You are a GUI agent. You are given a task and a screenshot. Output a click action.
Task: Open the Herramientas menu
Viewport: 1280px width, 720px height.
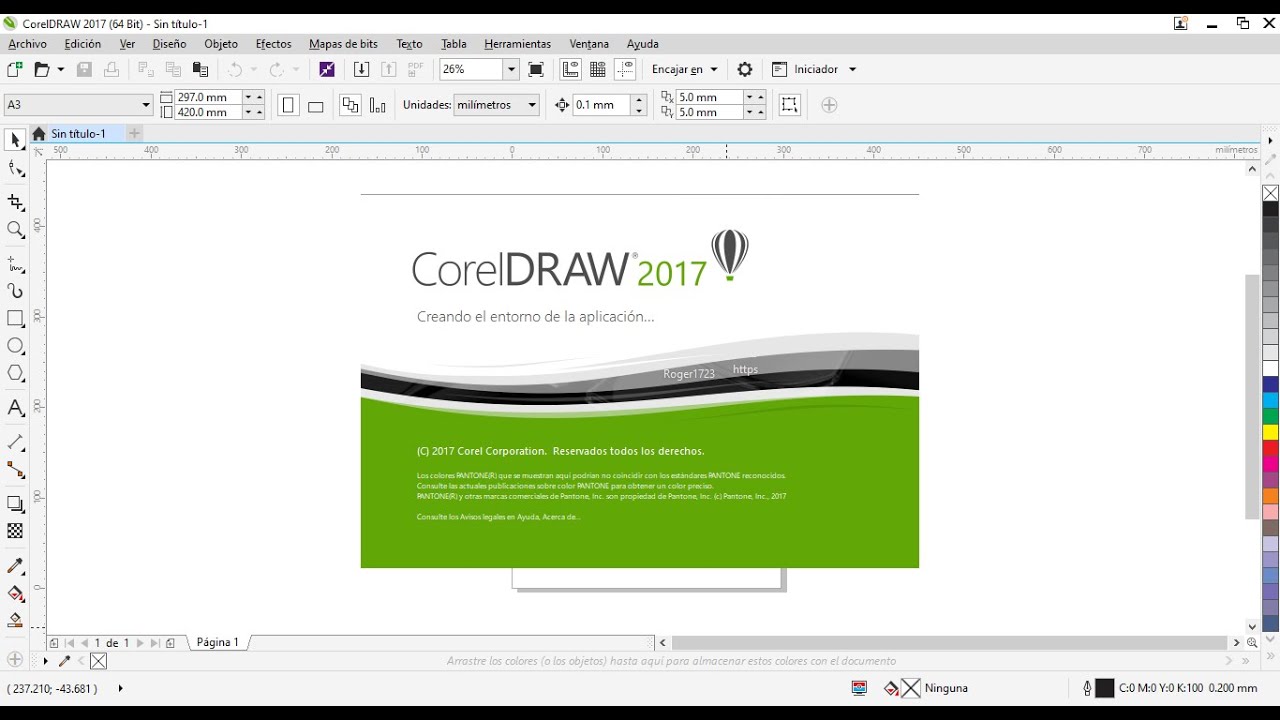click(517, 44)
